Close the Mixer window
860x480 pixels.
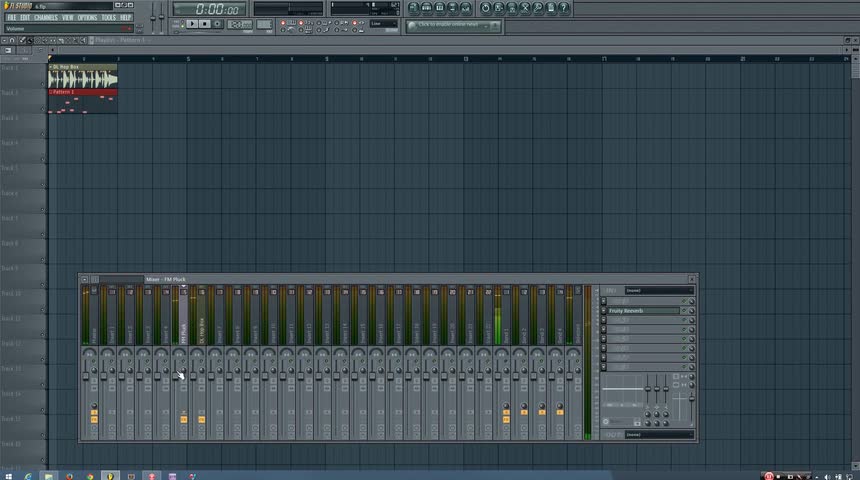pos(692,279)
